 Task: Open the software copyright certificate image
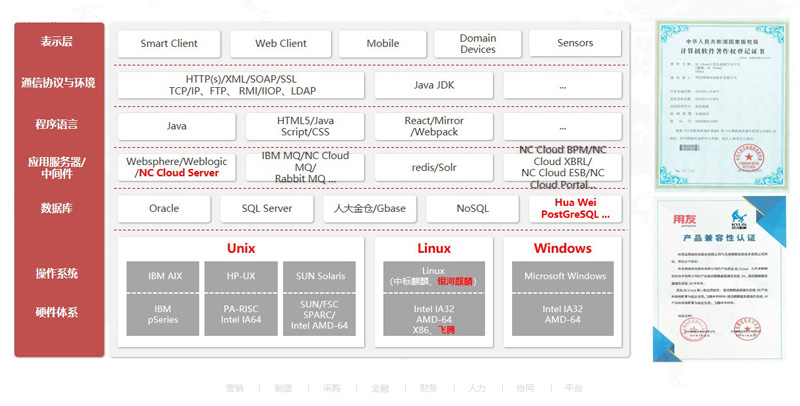[x=719, y=104]
